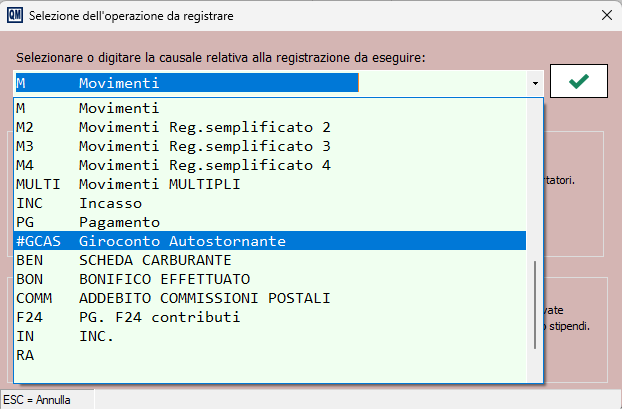Screen dimensions: 622x409
Task: Click the QM application icon in title bar
Action: [x=13, y=15]
